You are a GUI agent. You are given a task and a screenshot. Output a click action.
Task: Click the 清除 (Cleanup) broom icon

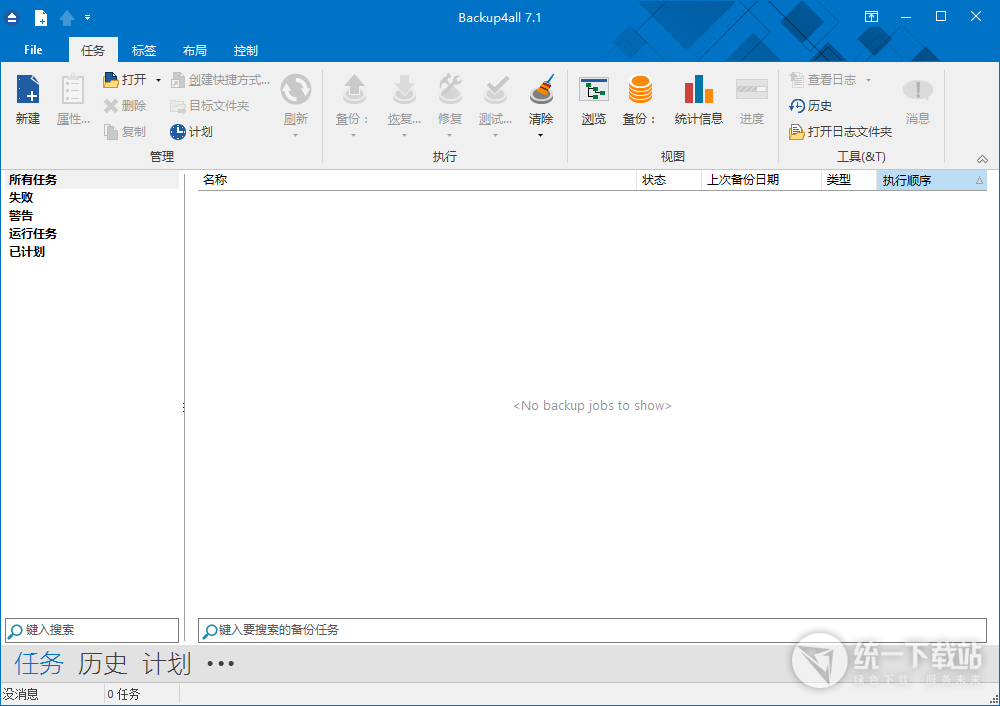[x=541, y=91]
